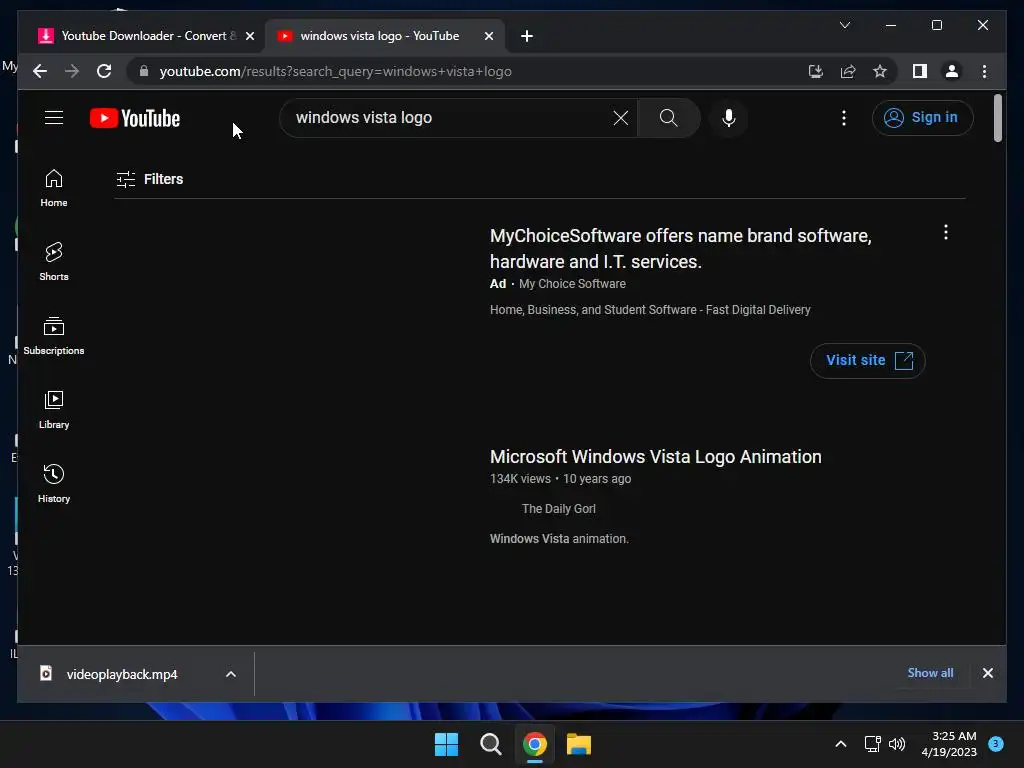Open Chrome profile icon

952,71
